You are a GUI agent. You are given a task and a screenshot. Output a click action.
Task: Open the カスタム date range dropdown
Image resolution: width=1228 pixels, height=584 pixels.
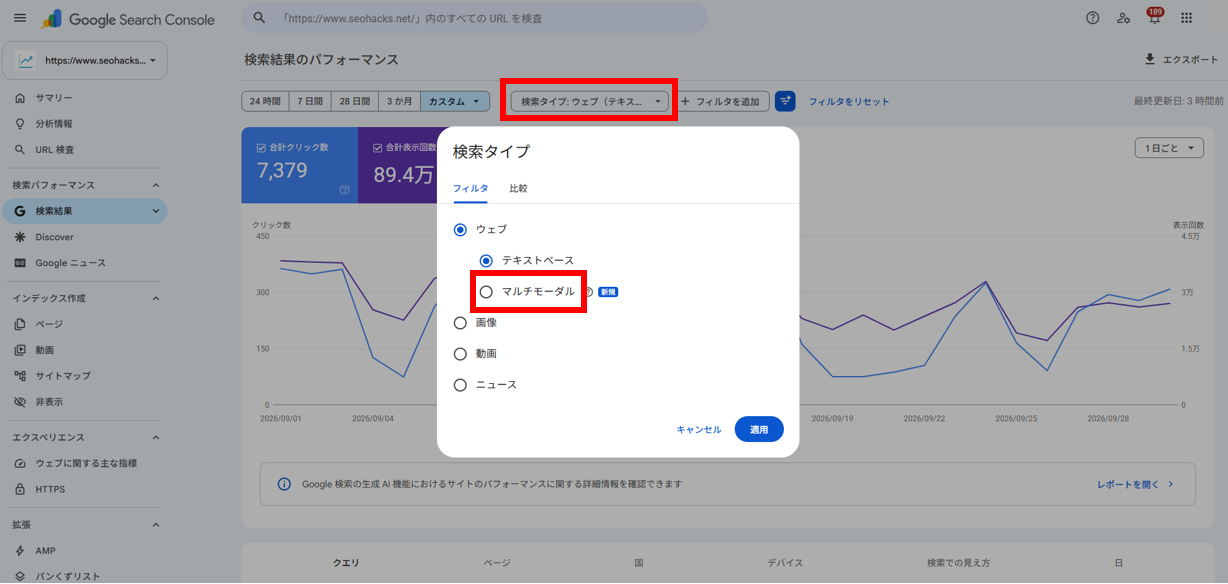tap(455, 101)
